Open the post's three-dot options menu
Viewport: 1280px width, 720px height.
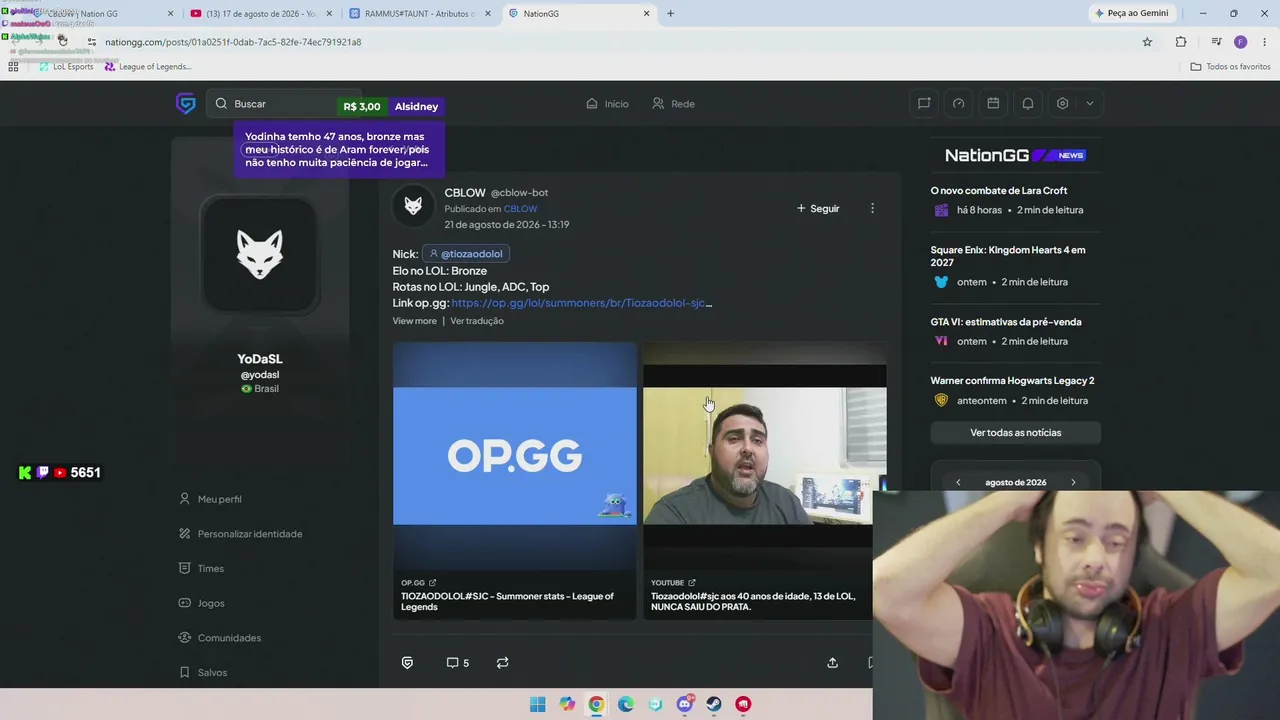[872, 208]
